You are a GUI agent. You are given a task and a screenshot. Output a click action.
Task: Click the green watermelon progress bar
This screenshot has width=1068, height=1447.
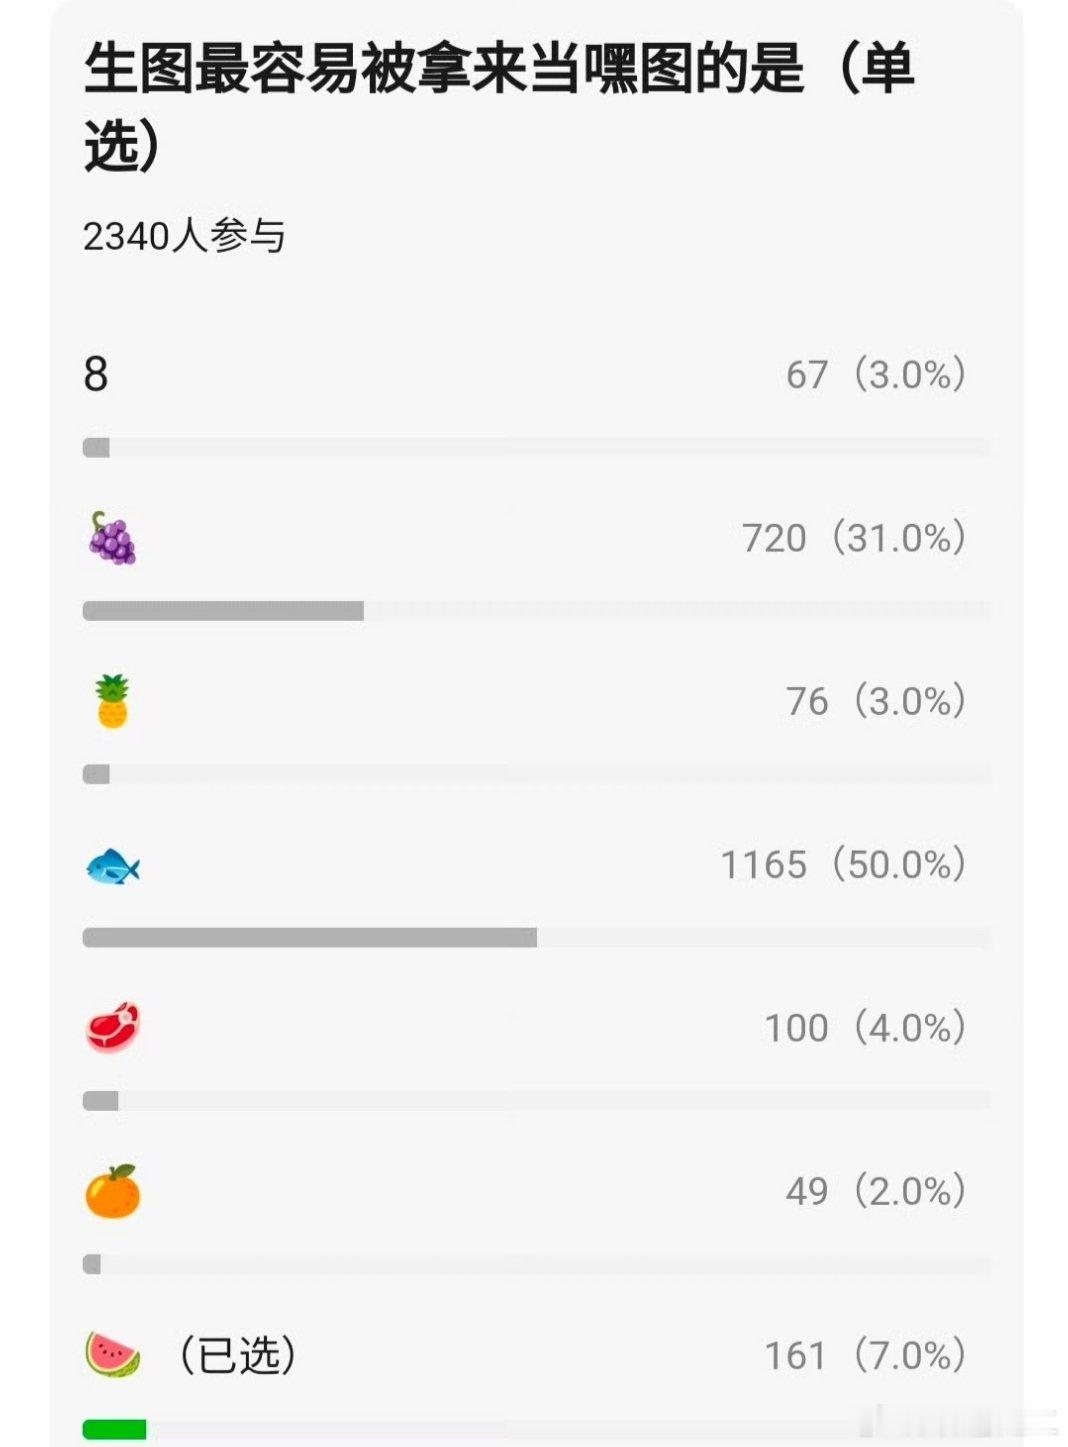(114, 1430)
